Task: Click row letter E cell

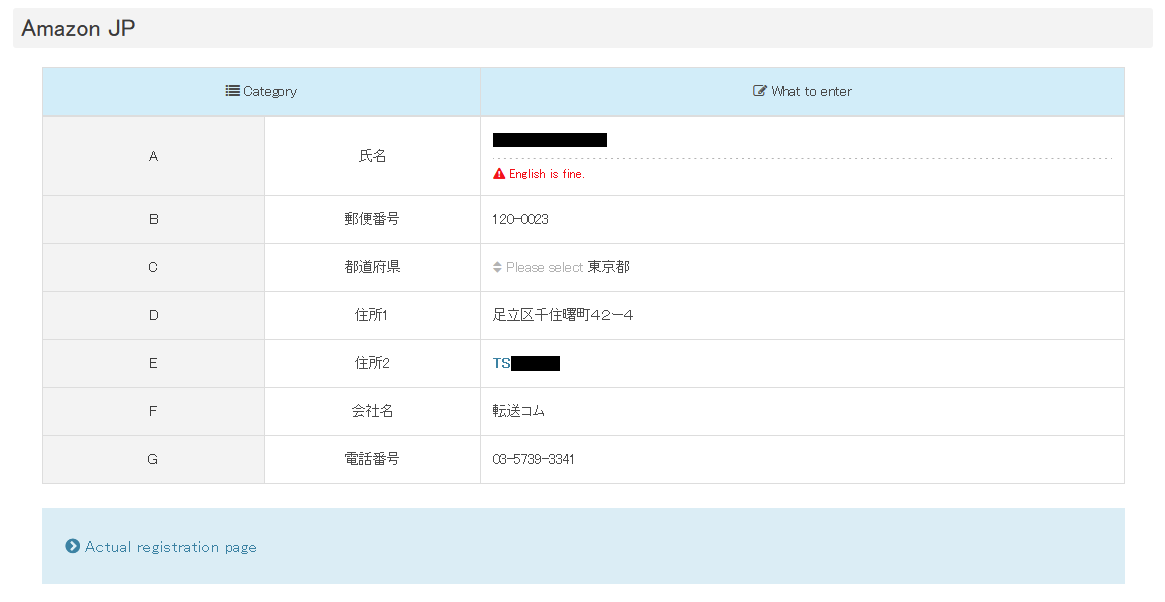Action: pos(153,363)
